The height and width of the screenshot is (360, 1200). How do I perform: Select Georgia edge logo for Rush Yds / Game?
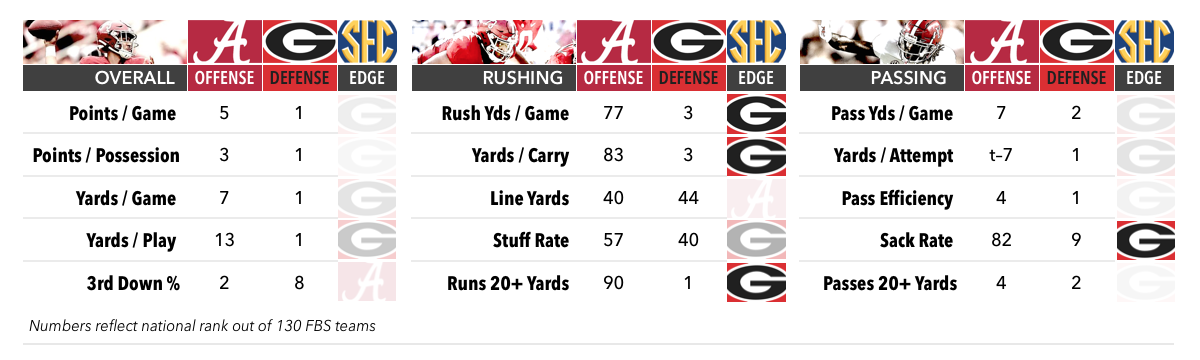[x=756, y=114]
